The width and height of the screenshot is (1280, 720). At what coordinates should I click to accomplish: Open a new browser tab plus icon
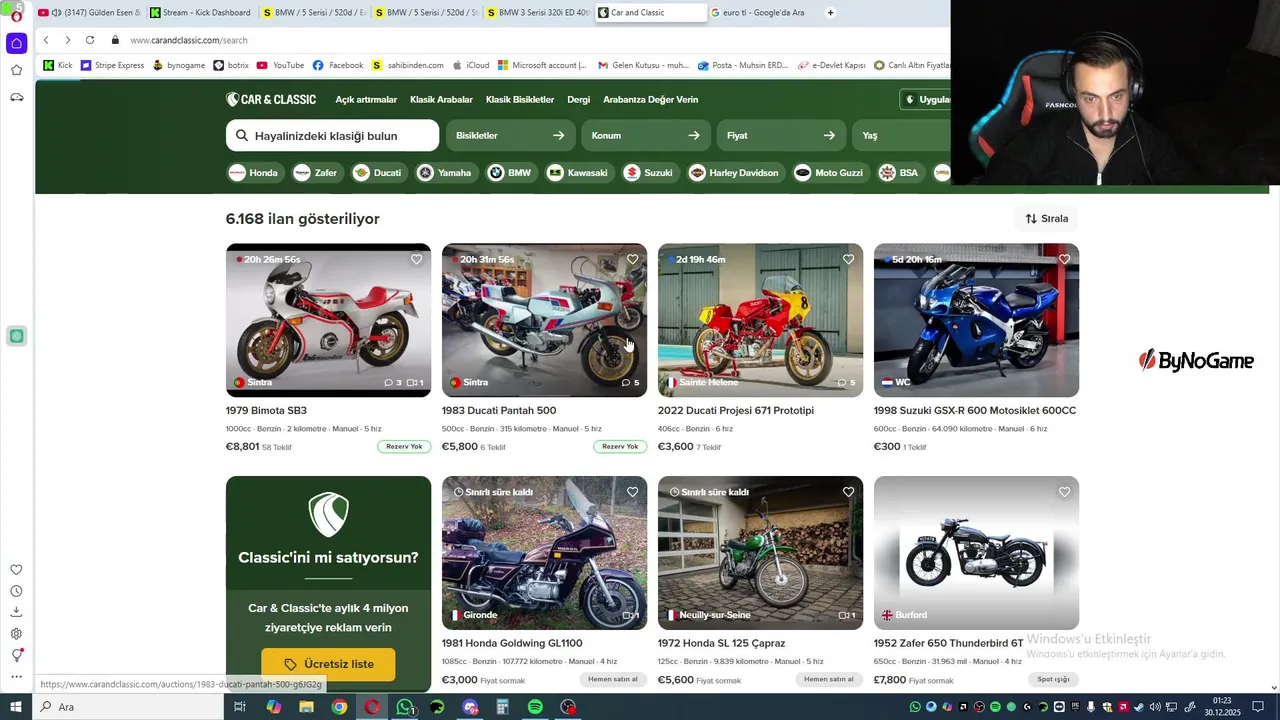(x=830, y=13)
